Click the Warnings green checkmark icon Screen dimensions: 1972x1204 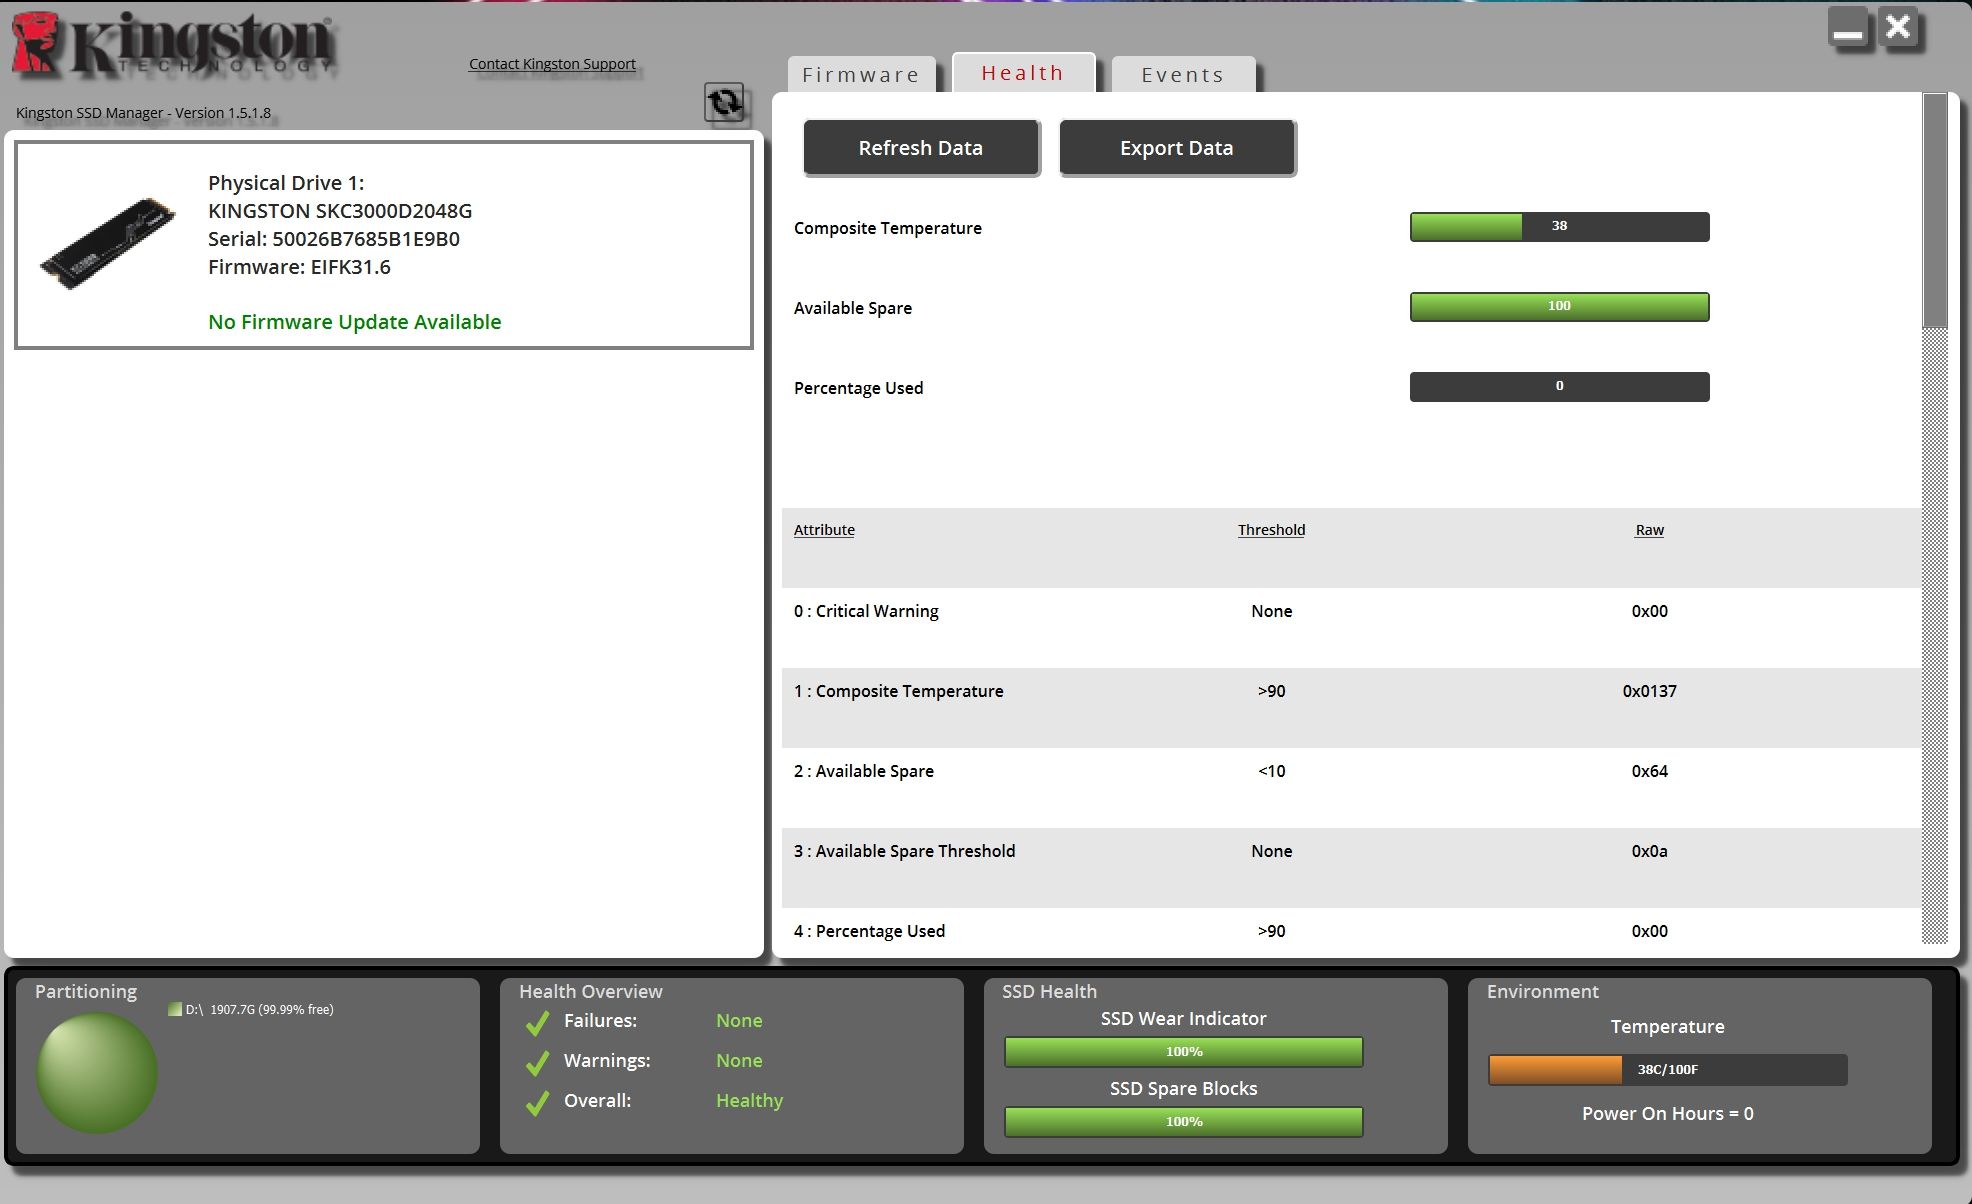tap(538, 1062)
